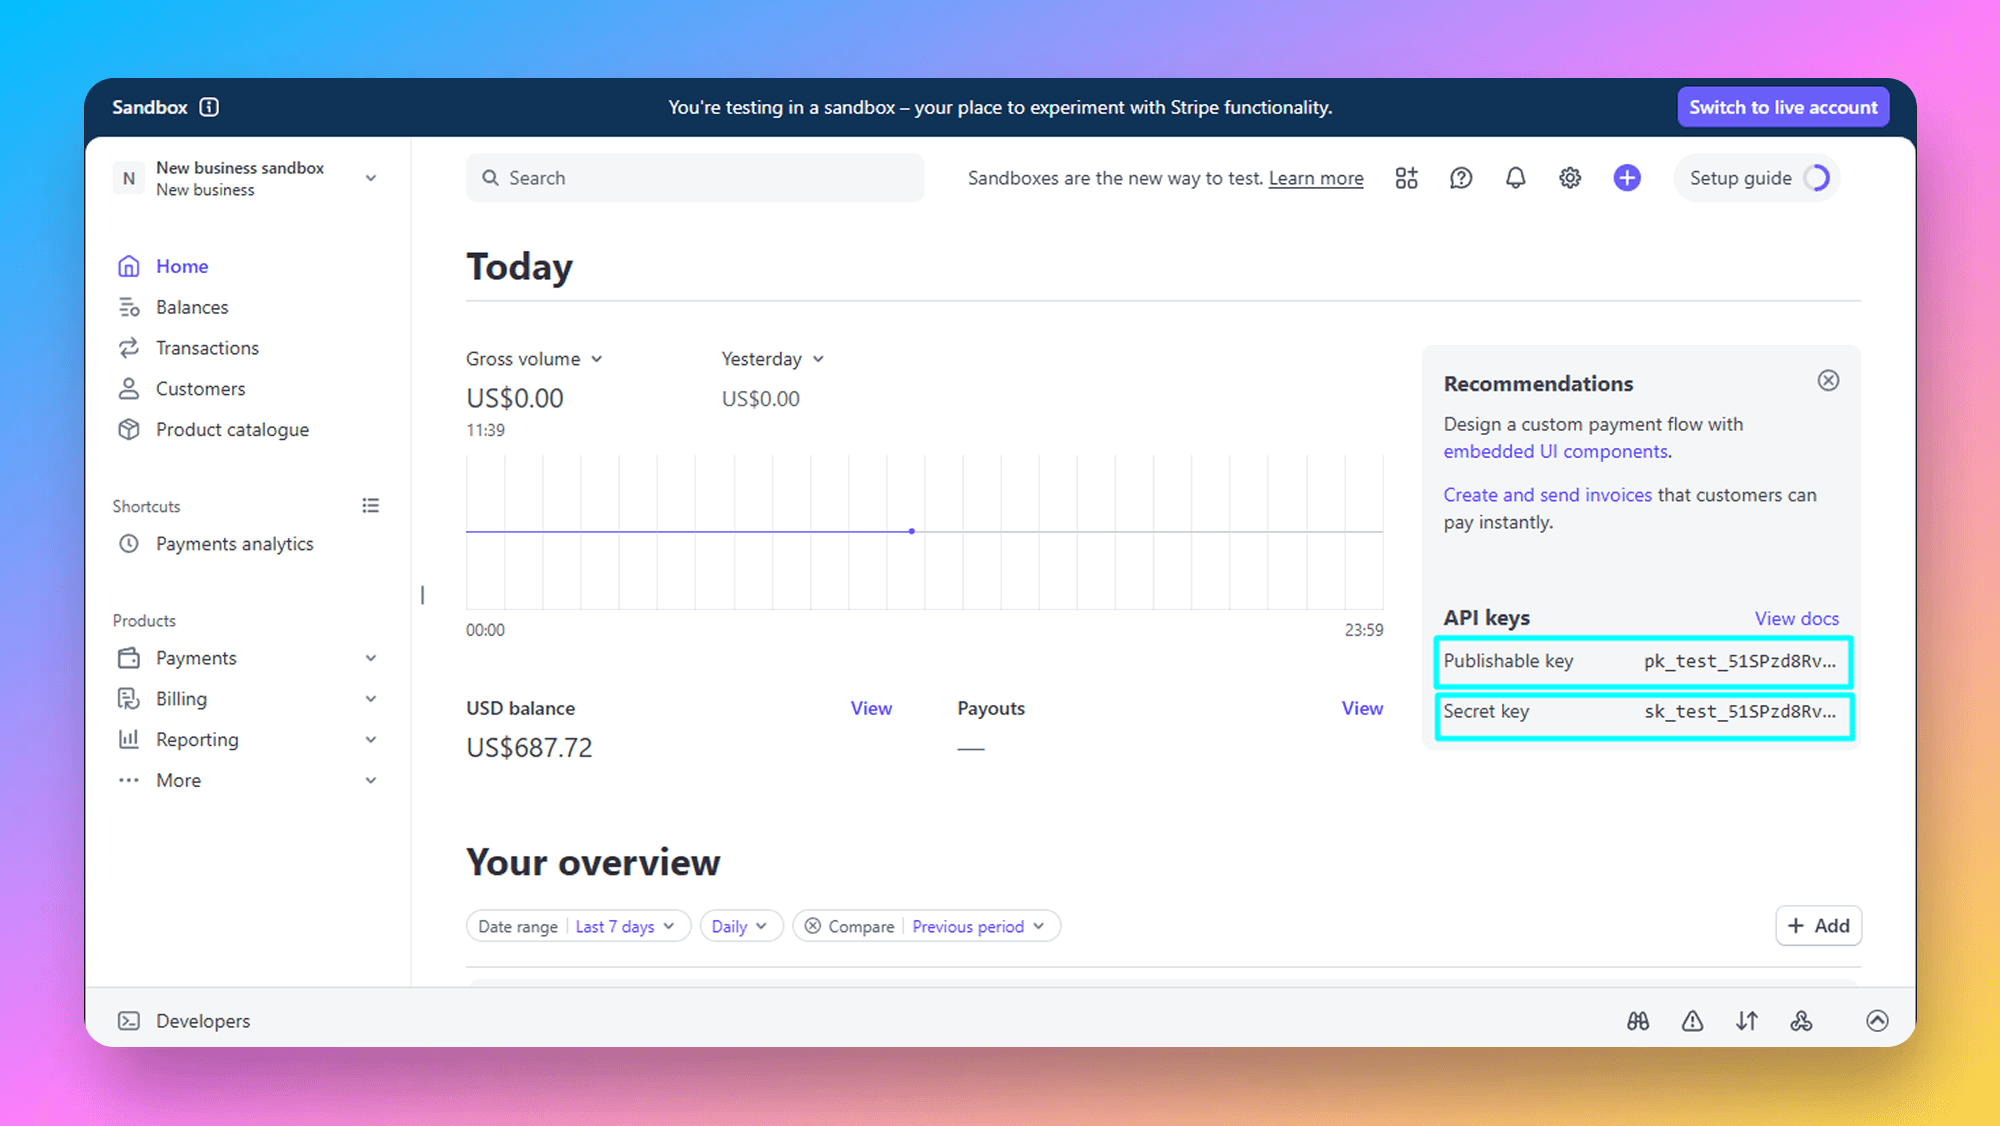Screen dimensions: 2000x1126
Task: Click the sandbox info icon
Action: tap(209, 107)
